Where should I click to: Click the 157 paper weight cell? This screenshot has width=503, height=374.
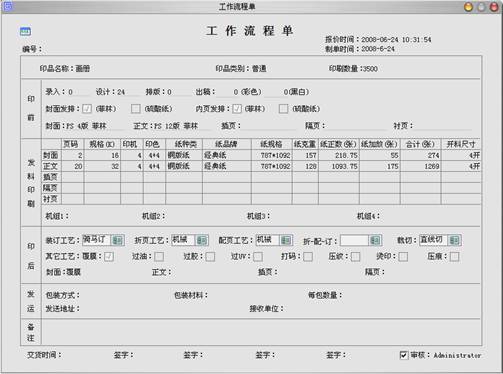tap(306, 155)
